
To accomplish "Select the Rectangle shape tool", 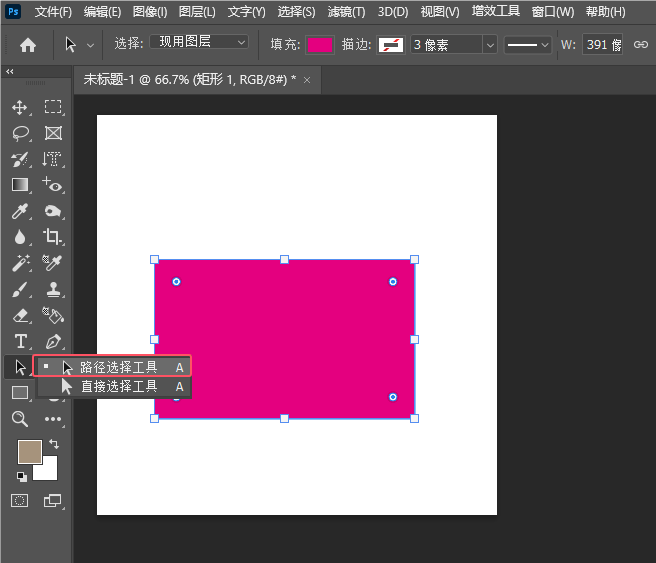I will (x=20, y=393).
